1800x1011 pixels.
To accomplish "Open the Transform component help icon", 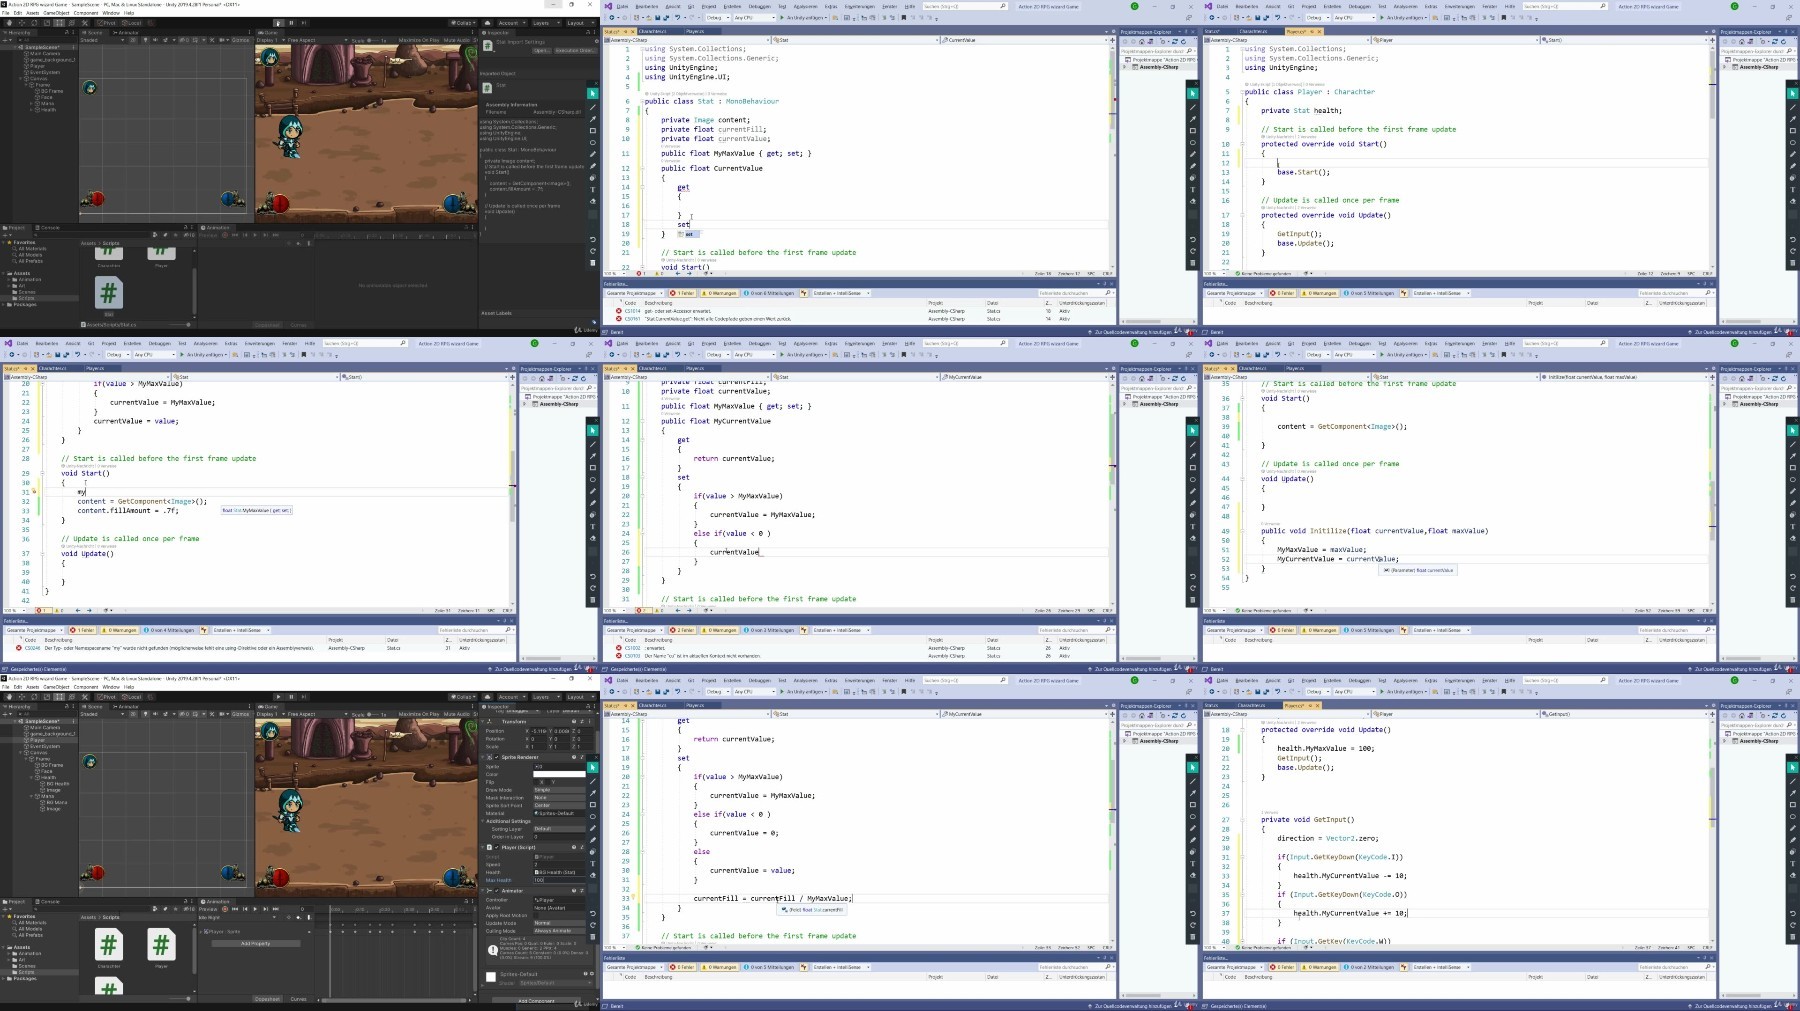I will [574, 722].
